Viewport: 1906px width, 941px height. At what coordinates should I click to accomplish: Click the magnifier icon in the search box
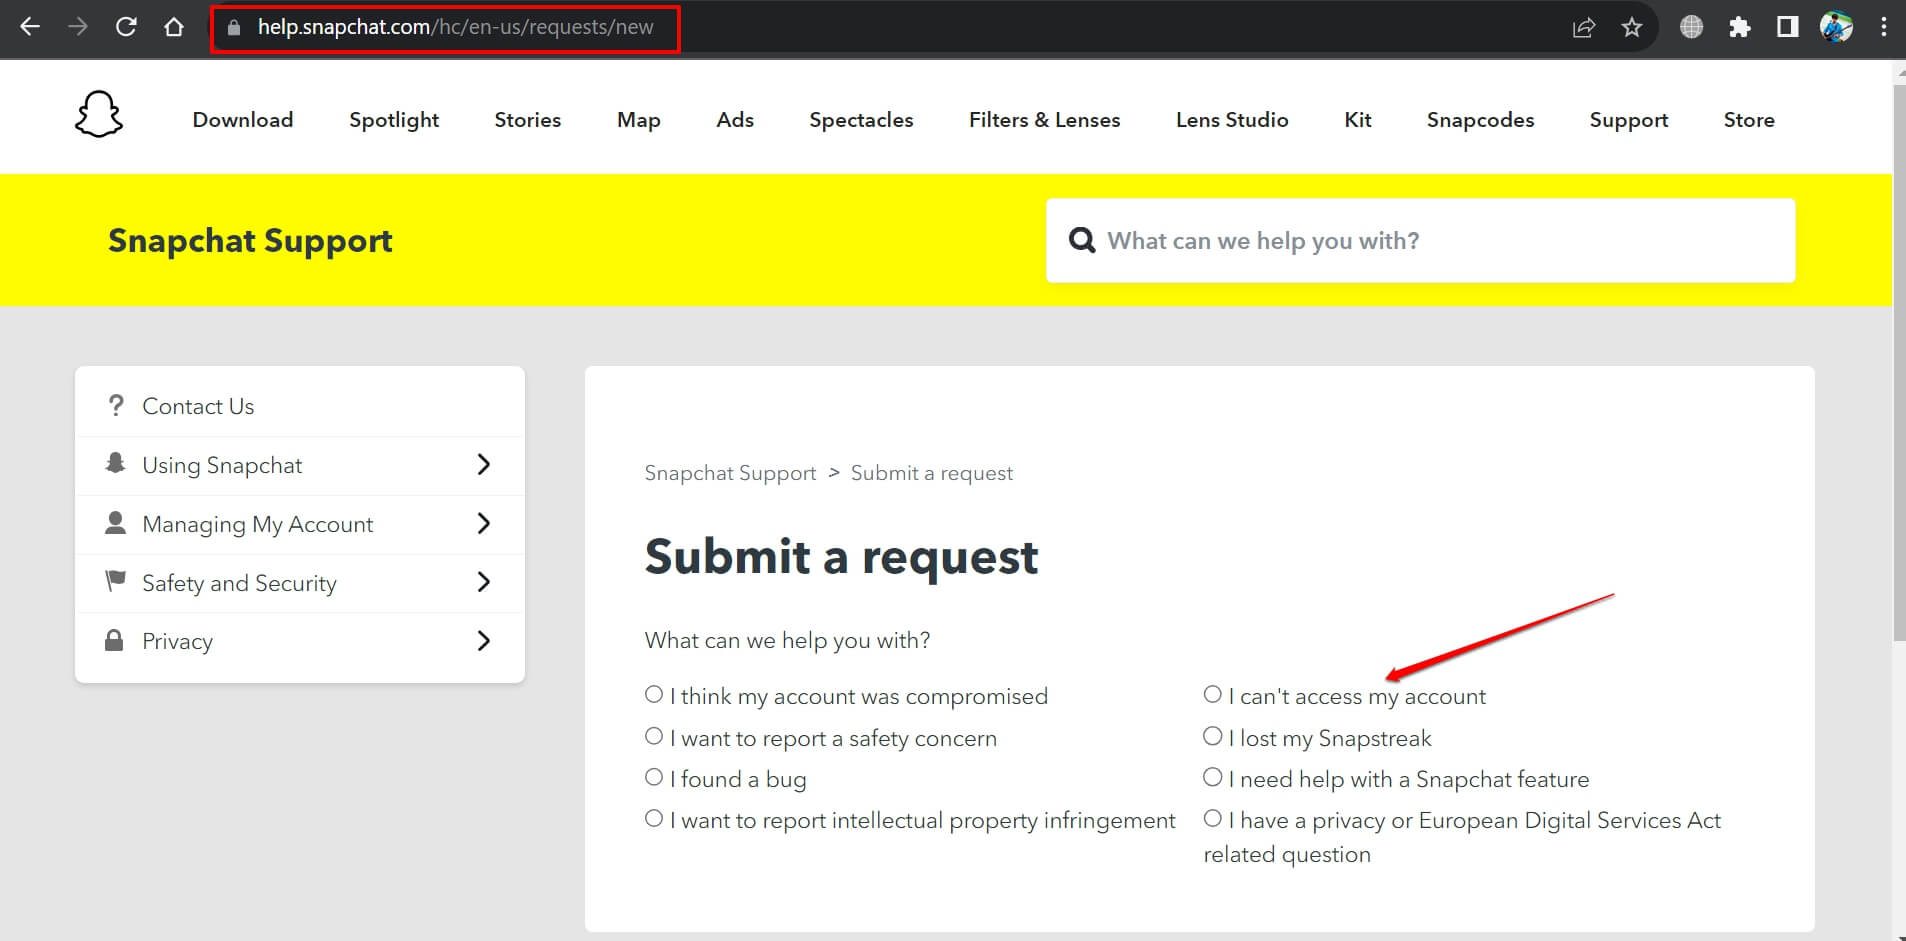tap(1082, 240)
